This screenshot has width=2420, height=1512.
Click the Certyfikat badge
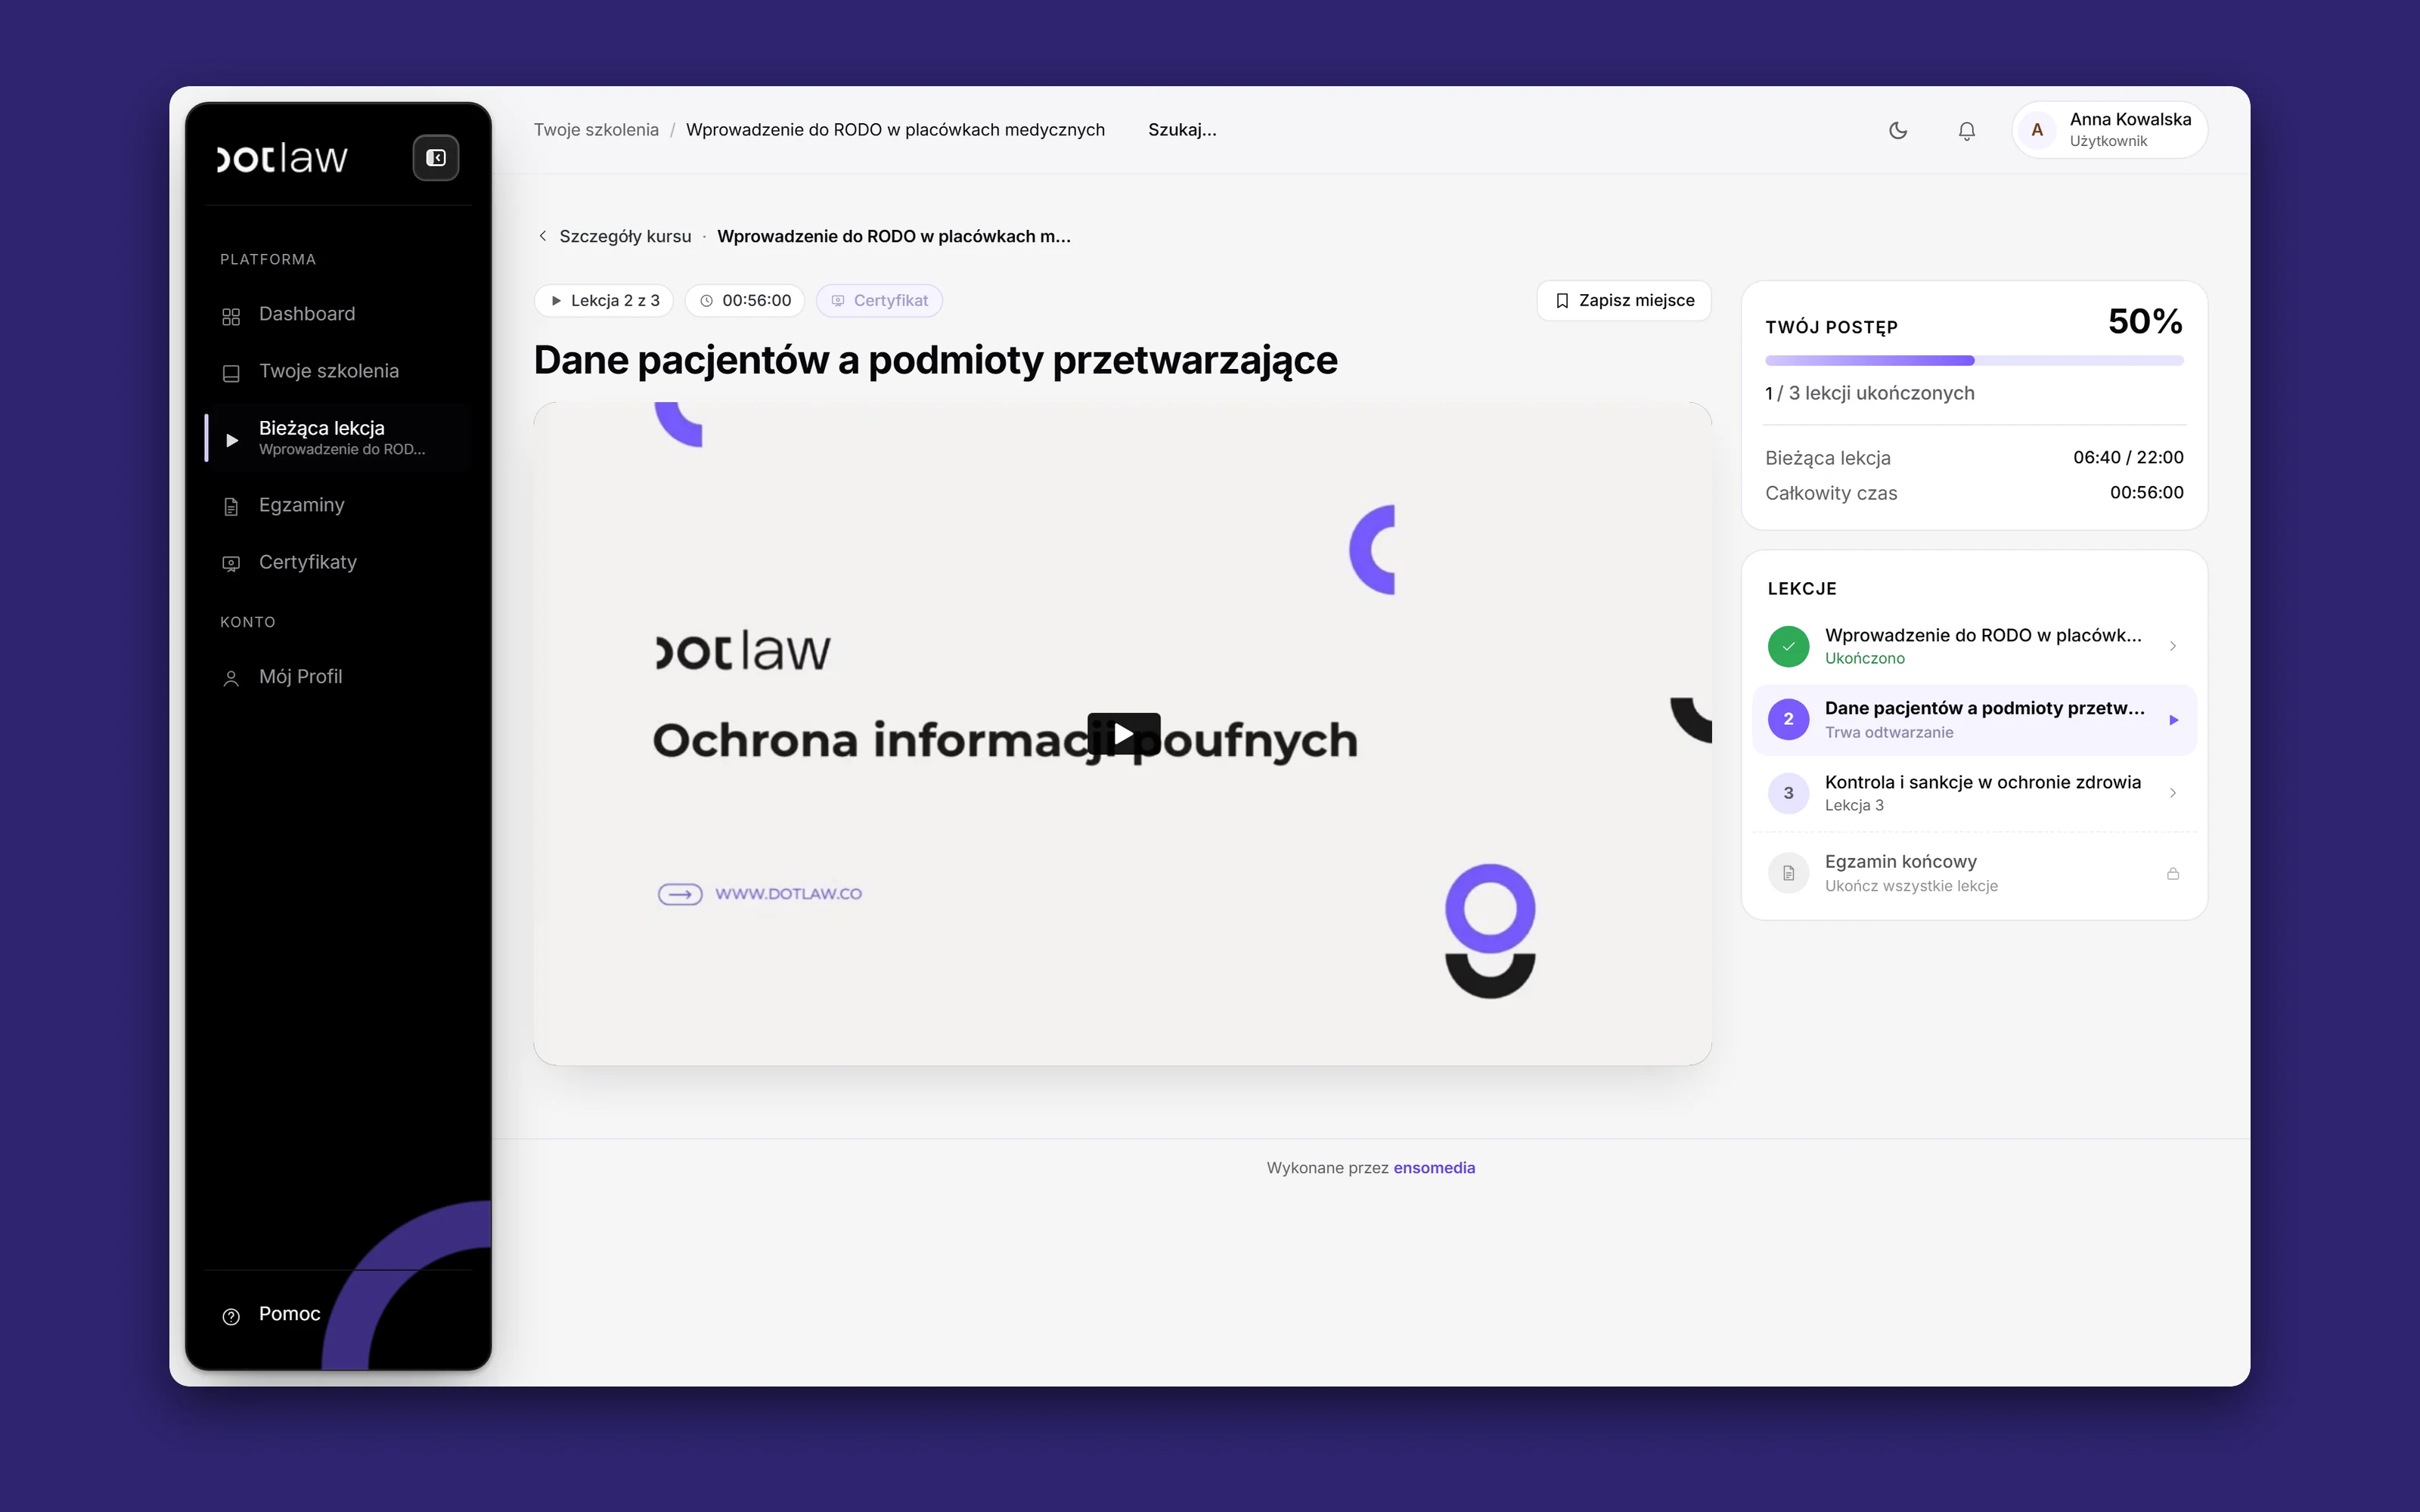[879, 301]
